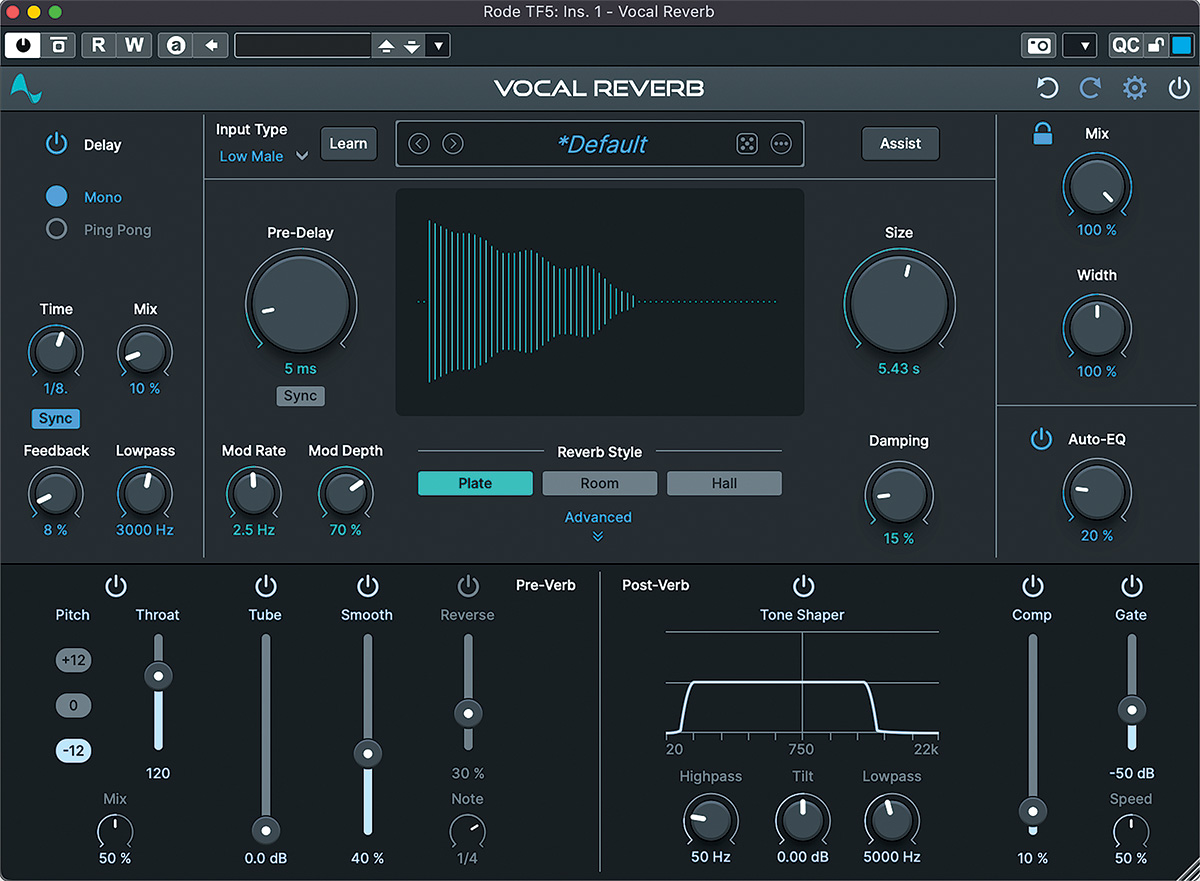Click the Learn button
Screen dimensions: 1200x881
click(348, 143)
